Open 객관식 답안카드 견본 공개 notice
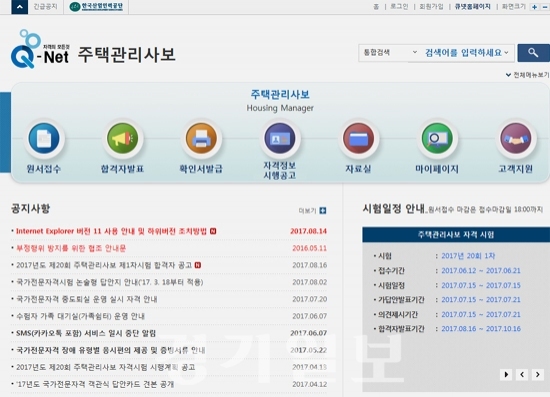This screenshot has width=550, height=397. 95,384
